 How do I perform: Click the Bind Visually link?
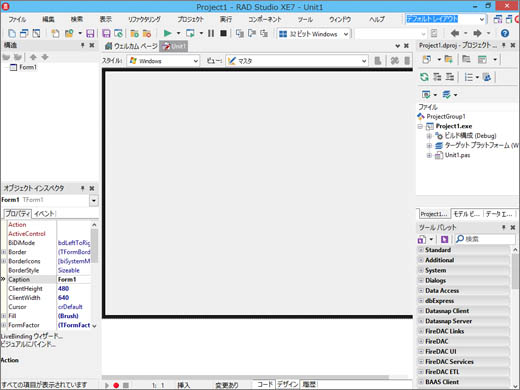(x=28, y=344)
